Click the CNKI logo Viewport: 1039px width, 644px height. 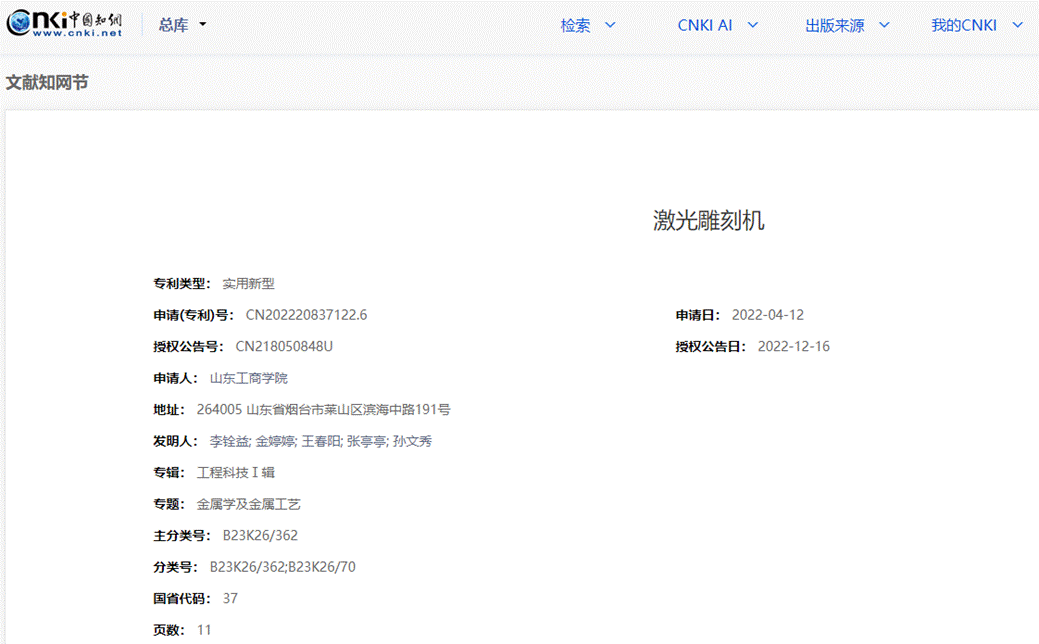click(x=64, y=25)
